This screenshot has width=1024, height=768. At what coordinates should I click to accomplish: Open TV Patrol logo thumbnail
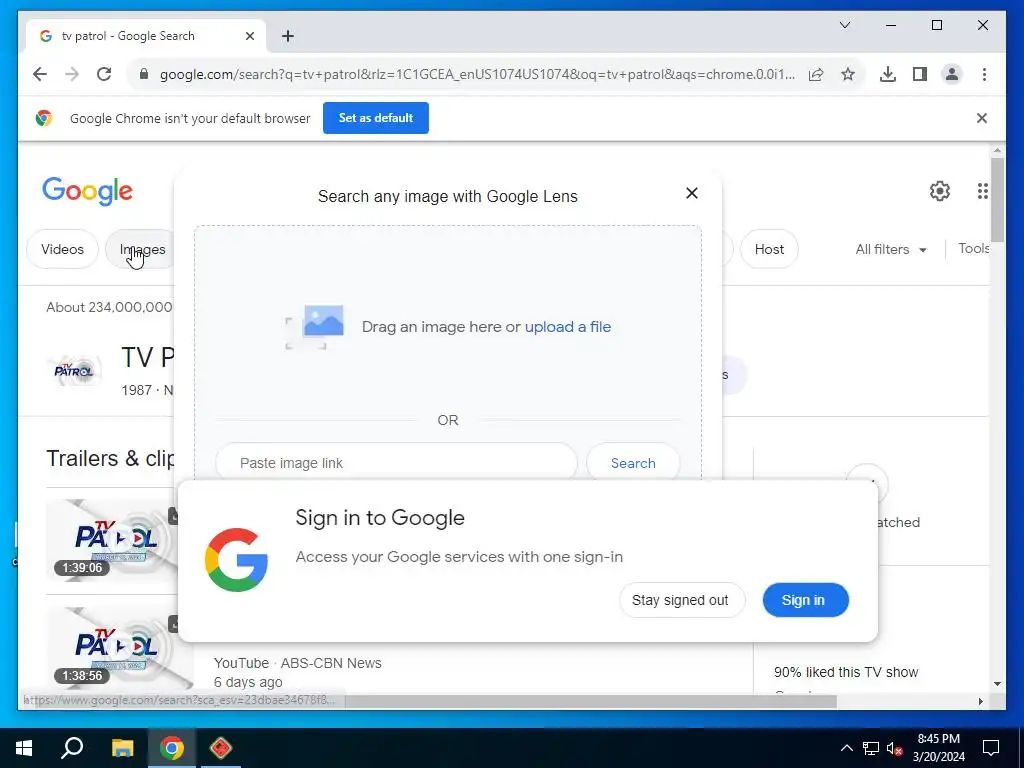click(74, 372)
